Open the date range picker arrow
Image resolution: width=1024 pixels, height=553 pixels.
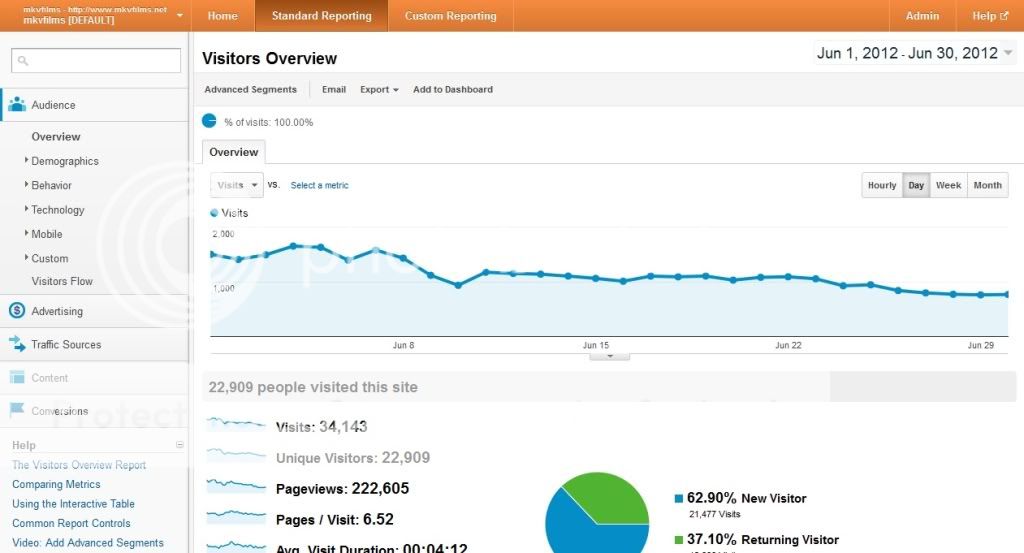click(1008, 54)
